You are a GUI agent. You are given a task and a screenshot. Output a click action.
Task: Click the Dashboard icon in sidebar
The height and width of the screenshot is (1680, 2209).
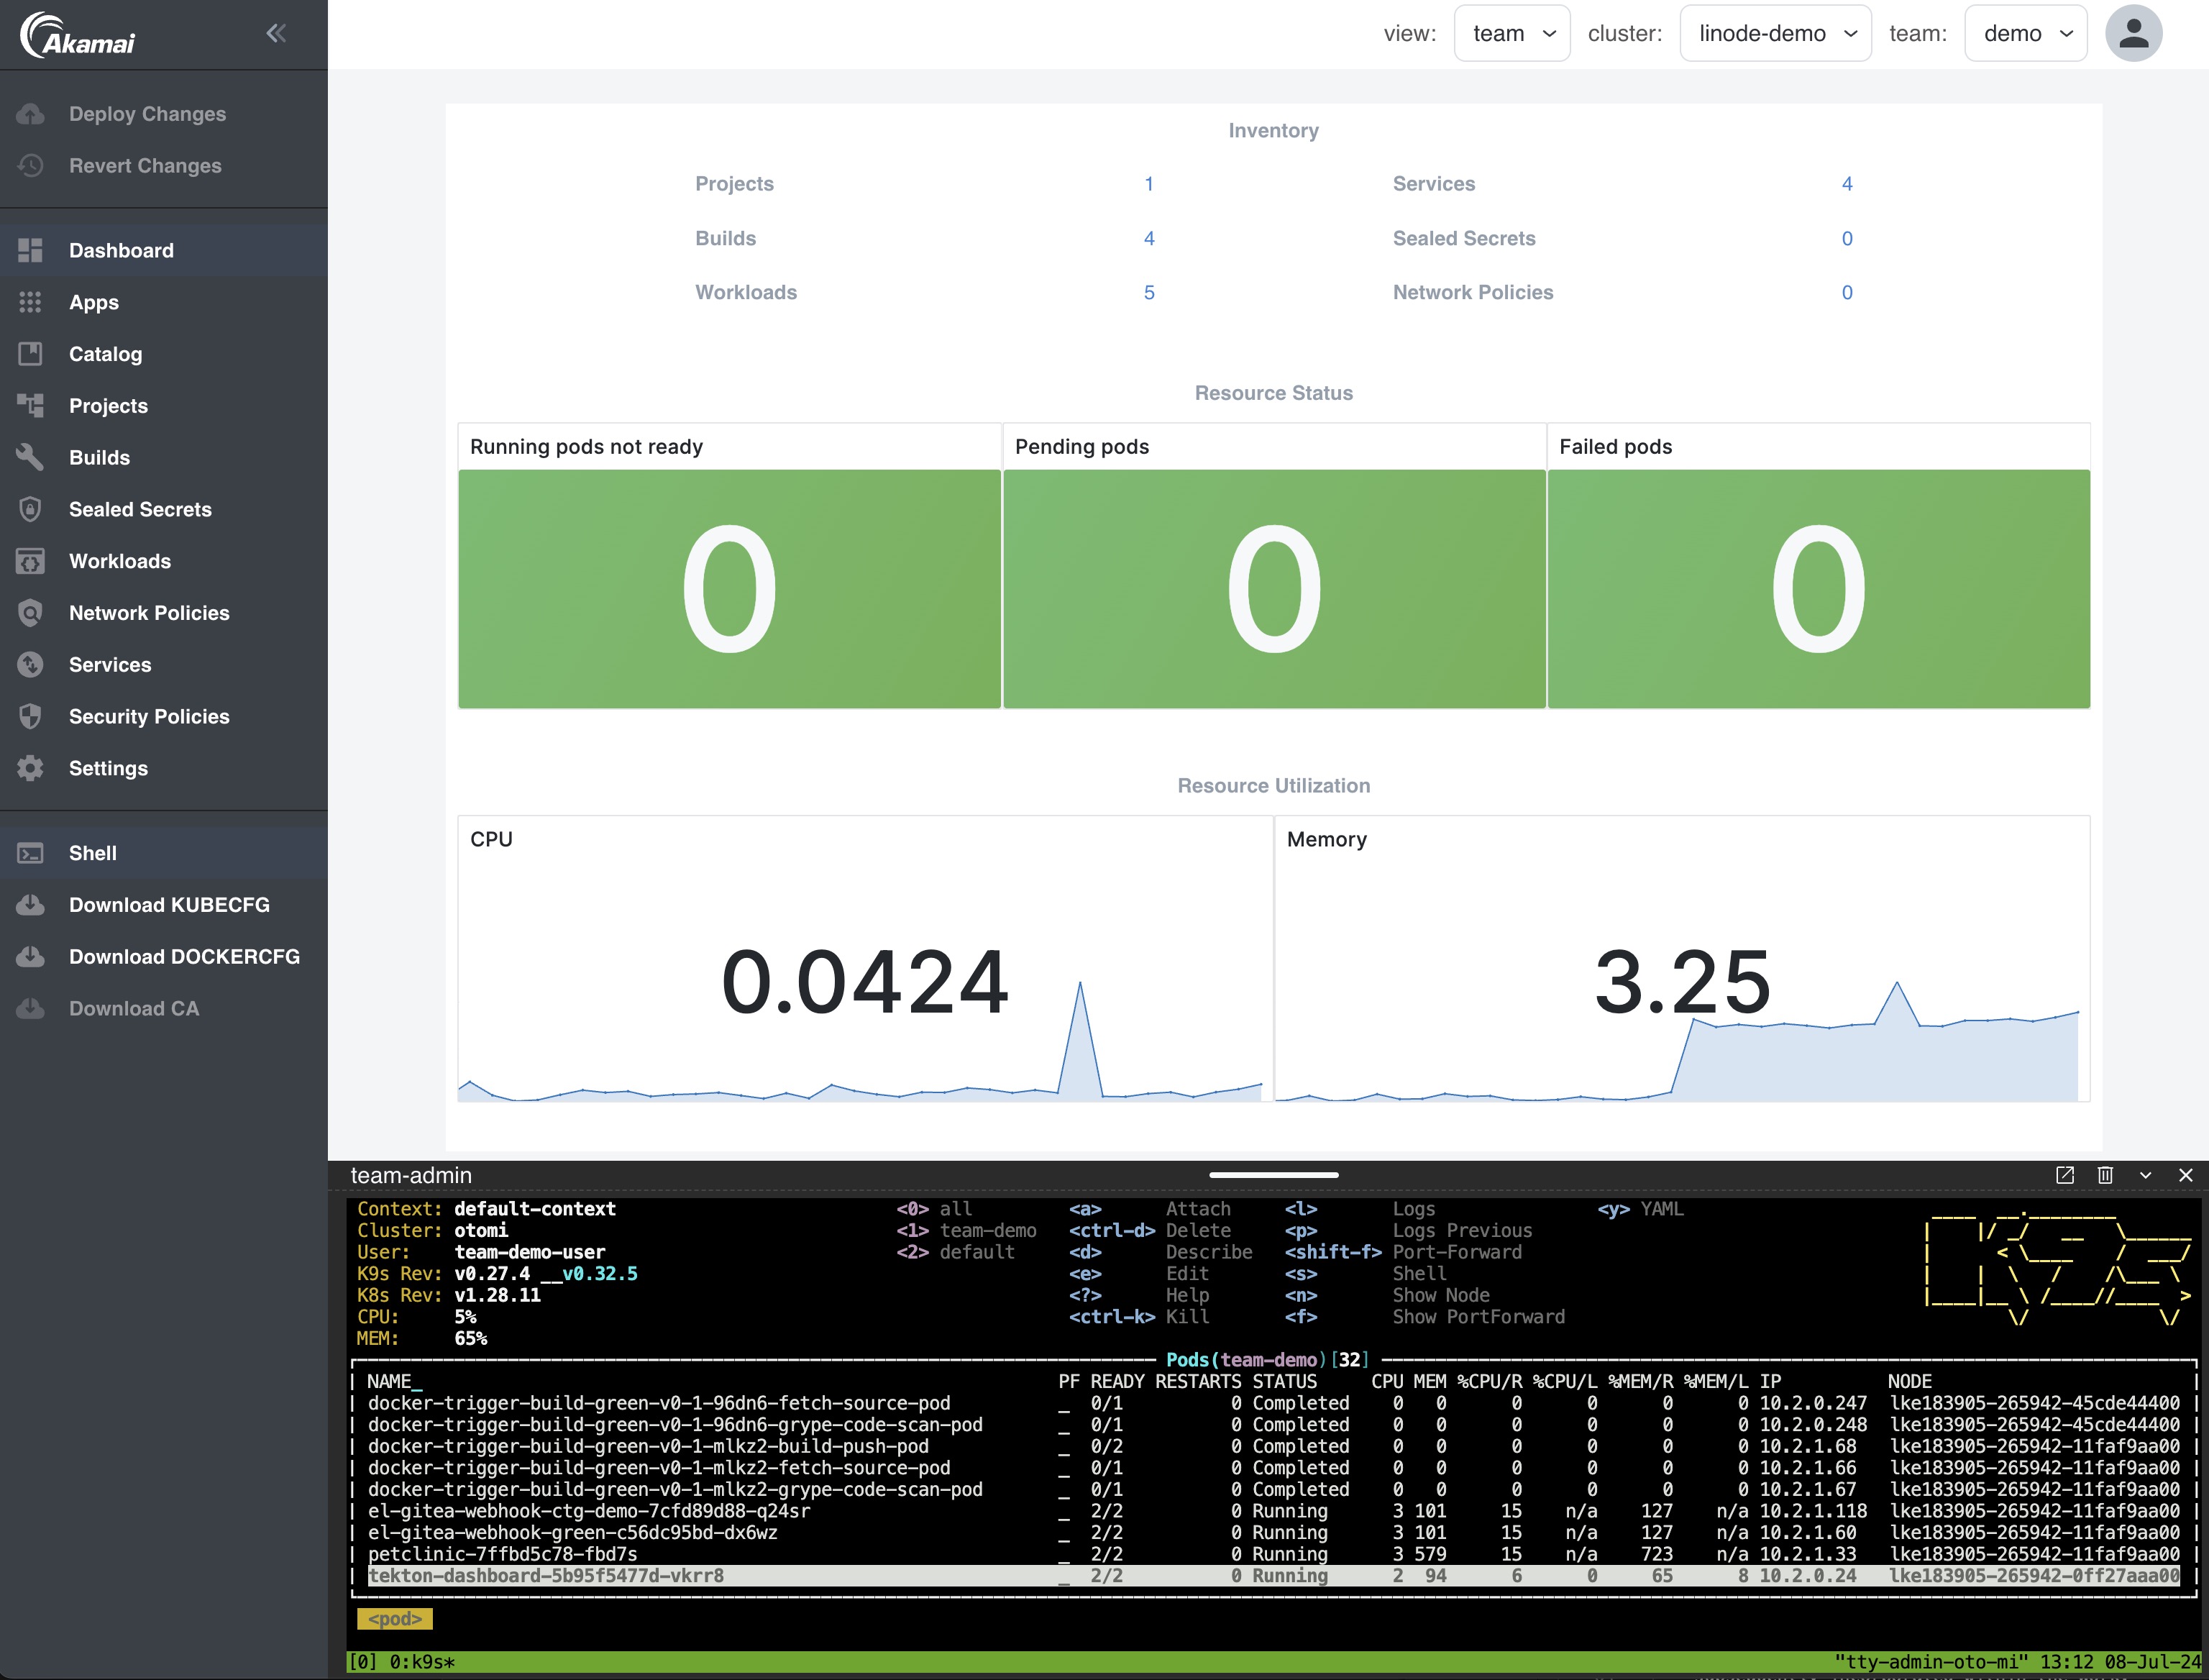click(28, 250)
